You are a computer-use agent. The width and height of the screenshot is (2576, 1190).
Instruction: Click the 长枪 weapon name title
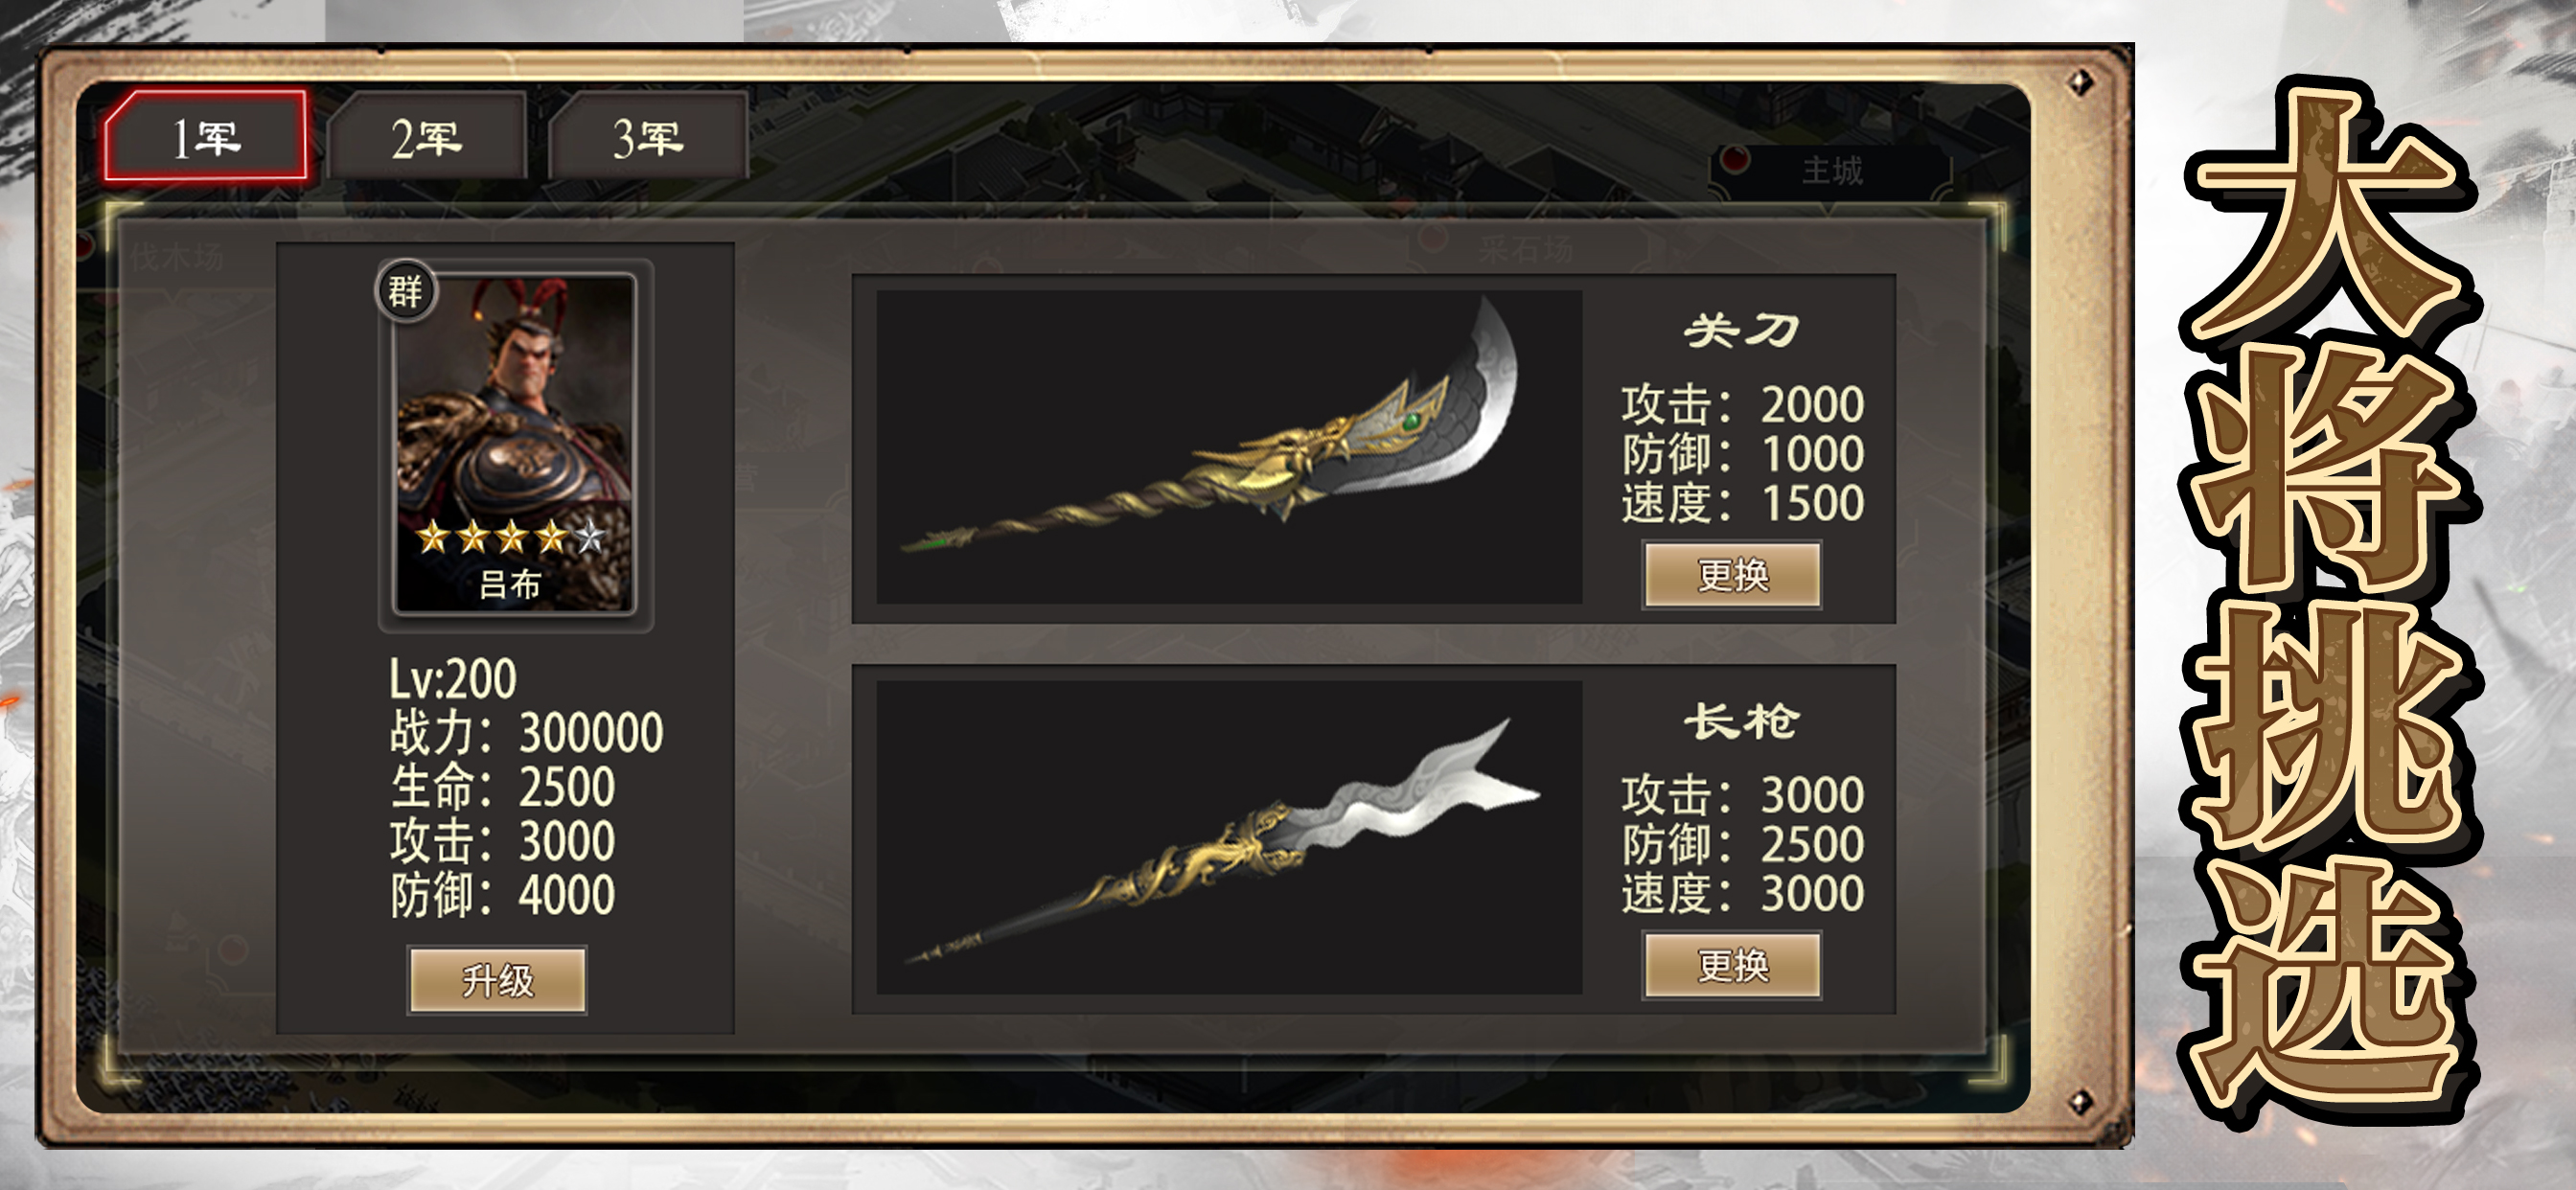pyautogui.click(x=1741, y=720)
